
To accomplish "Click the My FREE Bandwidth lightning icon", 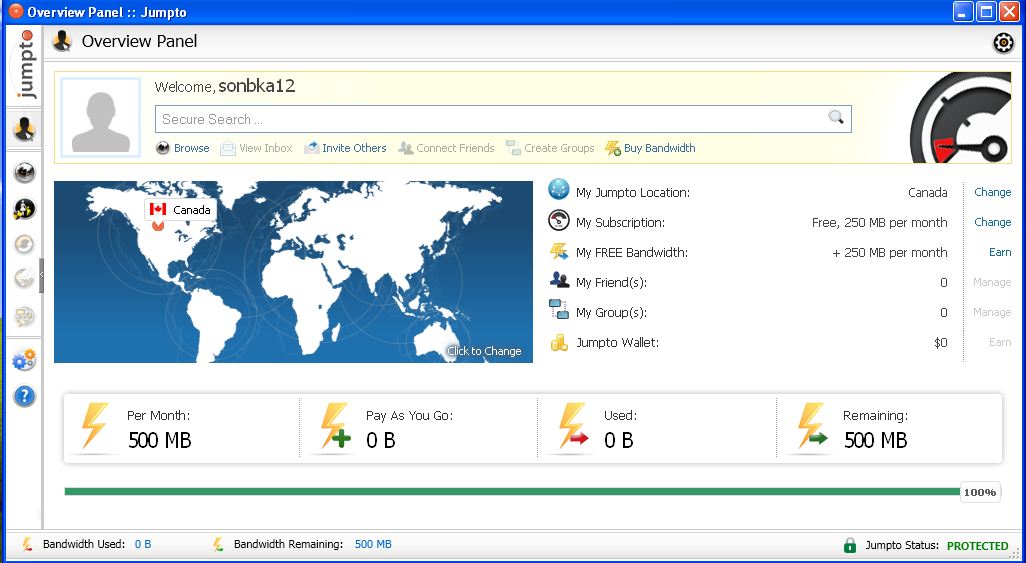I will [x=559, y=251].
